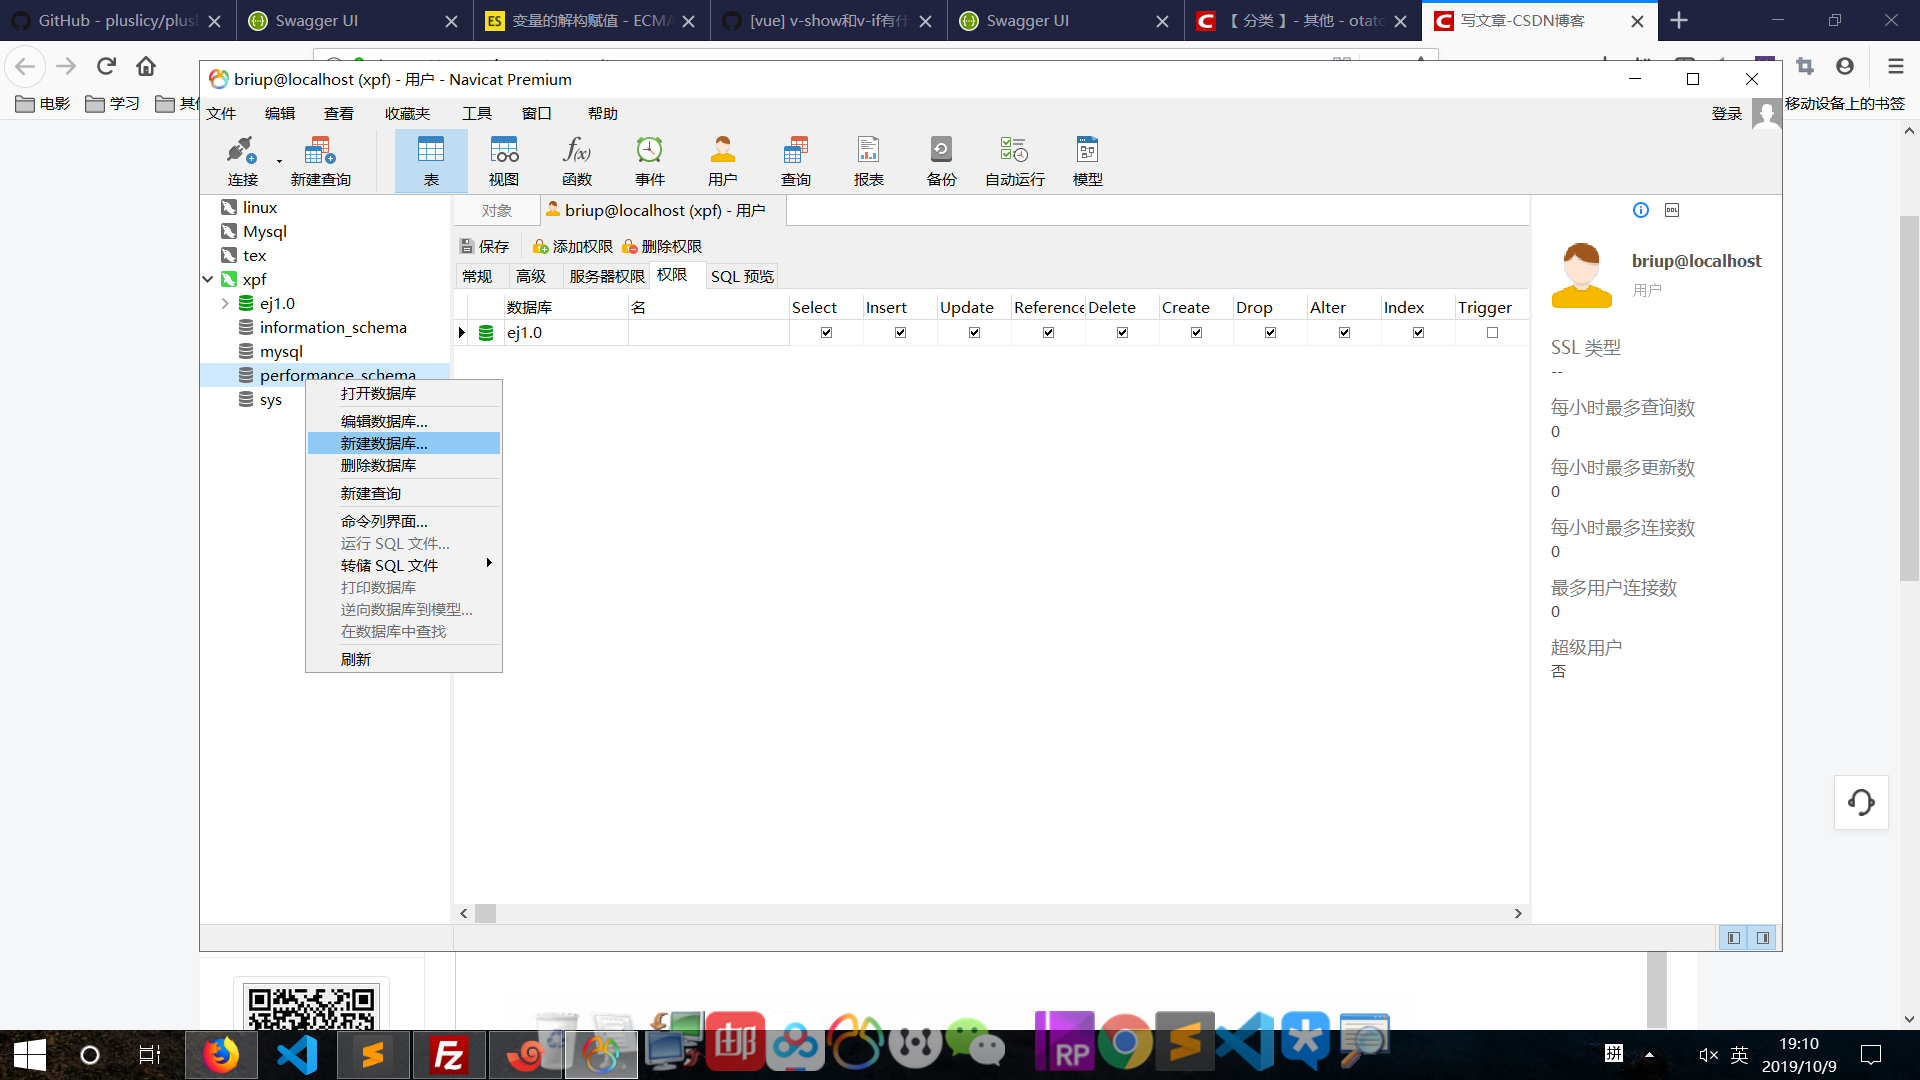The height and width of the screenshot is (1080, 1920).
Task: Uncheck the Select privilege for ej1.0
Action: coord(826,333)
